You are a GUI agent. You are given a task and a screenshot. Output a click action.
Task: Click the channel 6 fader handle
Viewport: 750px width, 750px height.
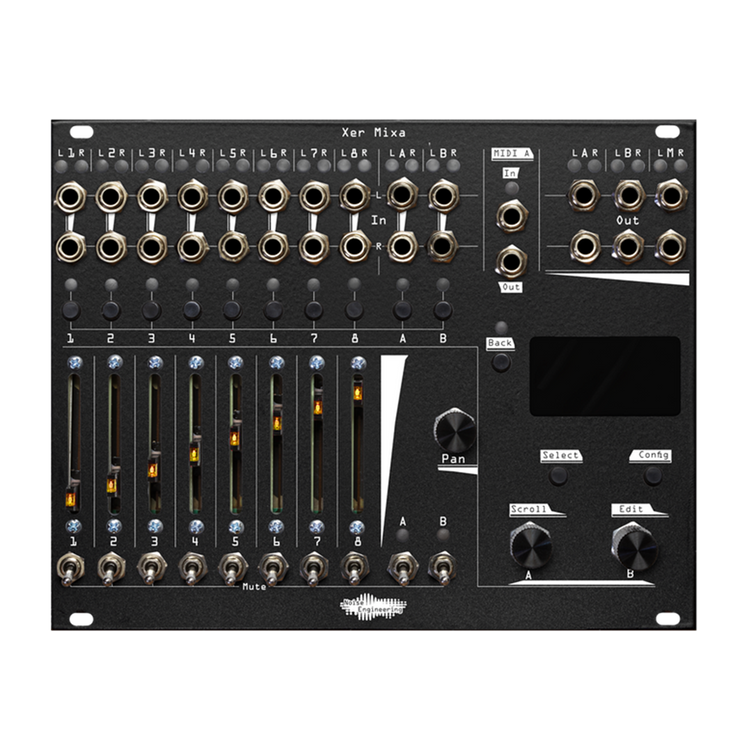click(x=277, y=423)
